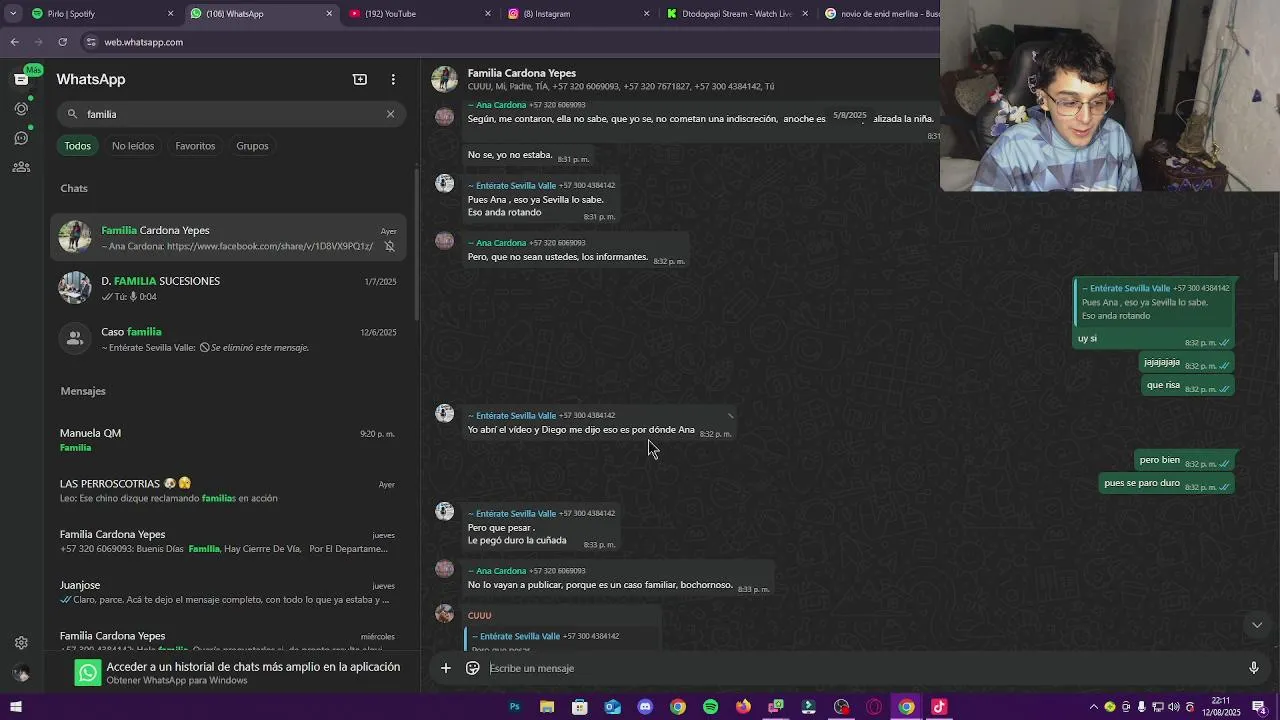This screenshot has height=720, width=1280.
Task: Click the site info icon in address bar
Action: 91,42
